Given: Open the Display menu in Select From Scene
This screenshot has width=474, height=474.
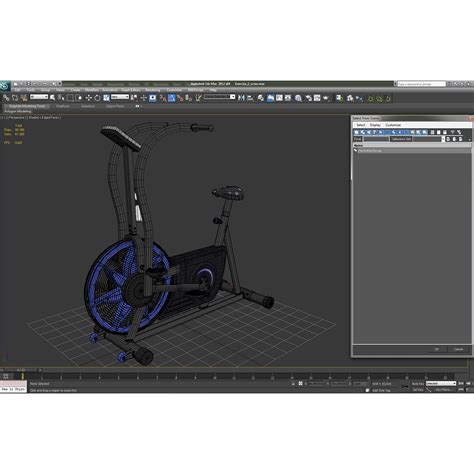Looking at the screenshot, I should pyautogui.click(x=375, y=125).
